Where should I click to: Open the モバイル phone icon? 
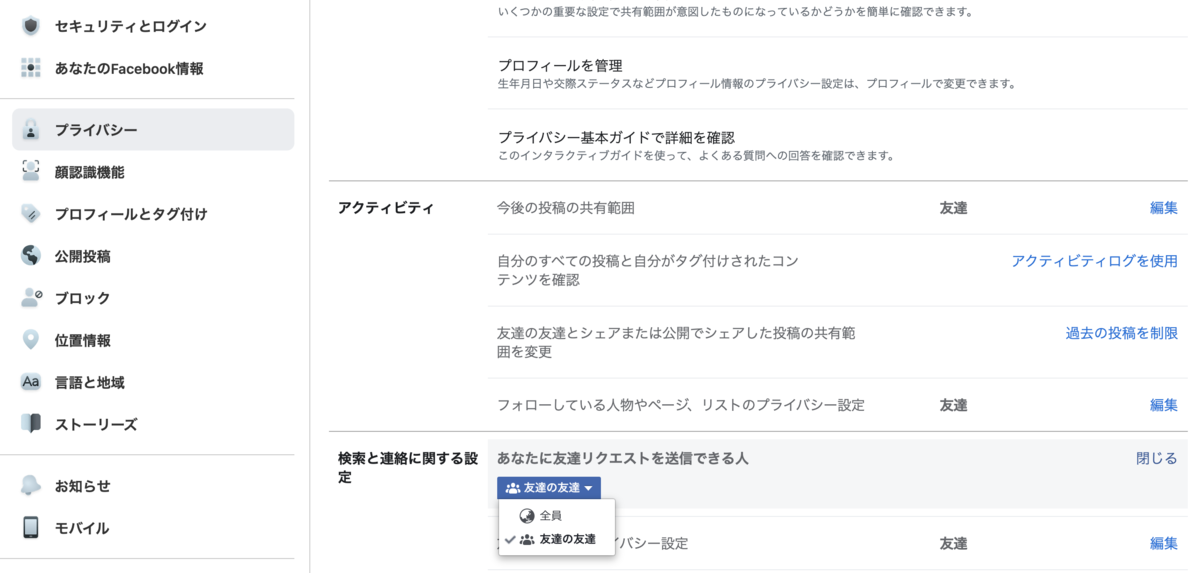point(31,528)
